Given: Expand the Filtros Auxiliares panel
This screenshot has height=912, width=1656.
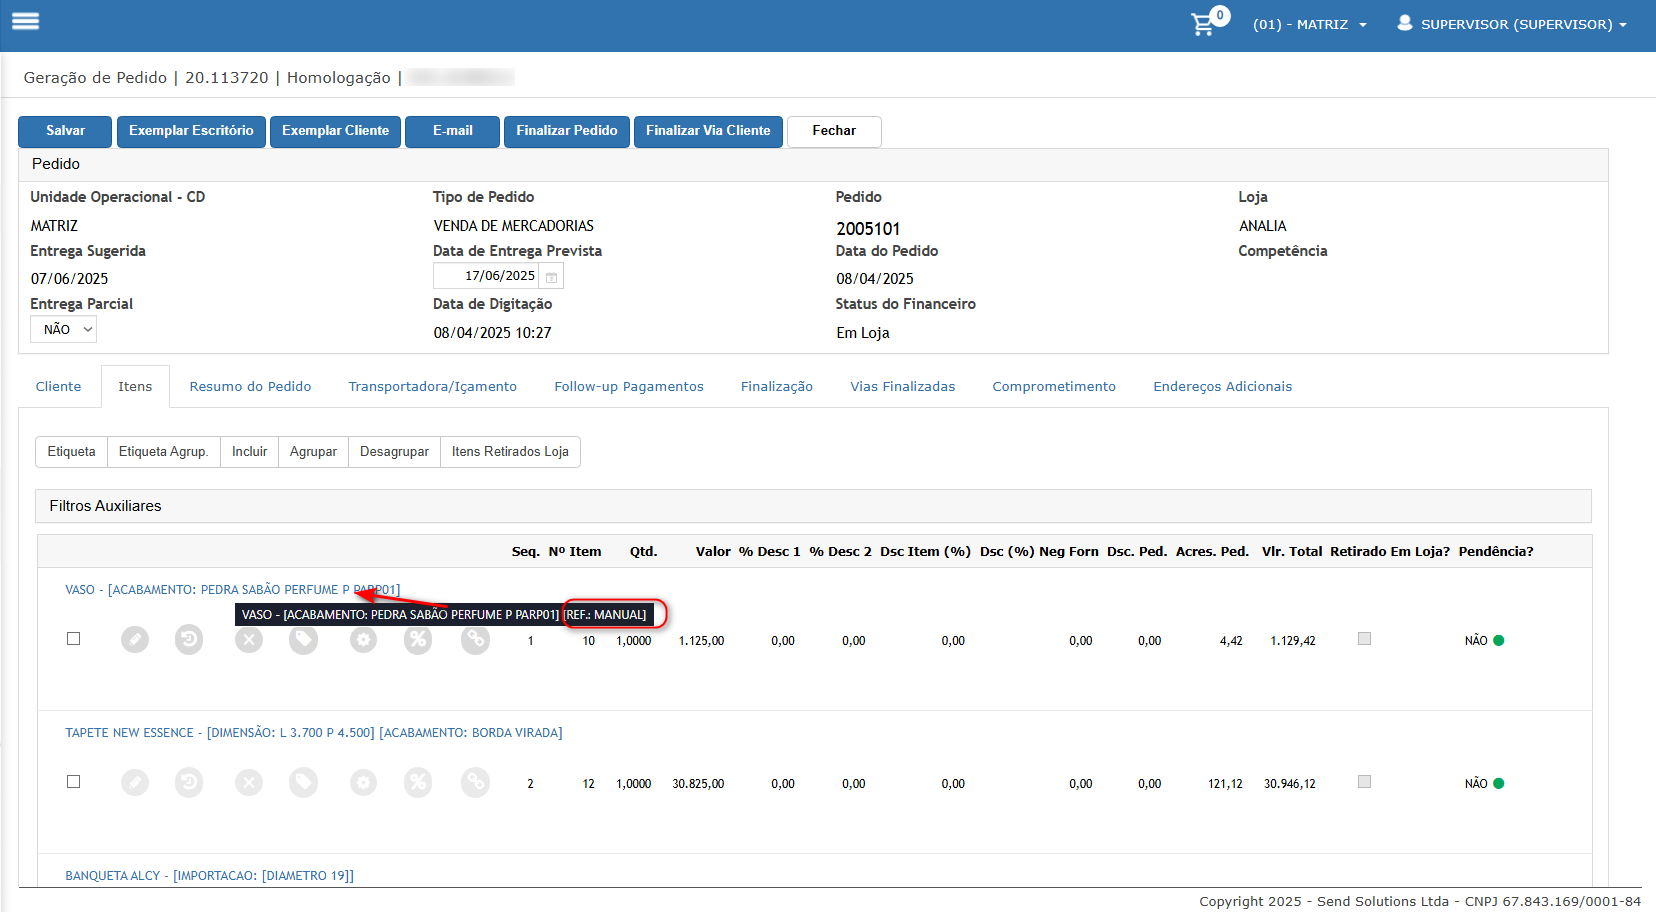Looking at the screenshot, I should click(x=813, y=506).
